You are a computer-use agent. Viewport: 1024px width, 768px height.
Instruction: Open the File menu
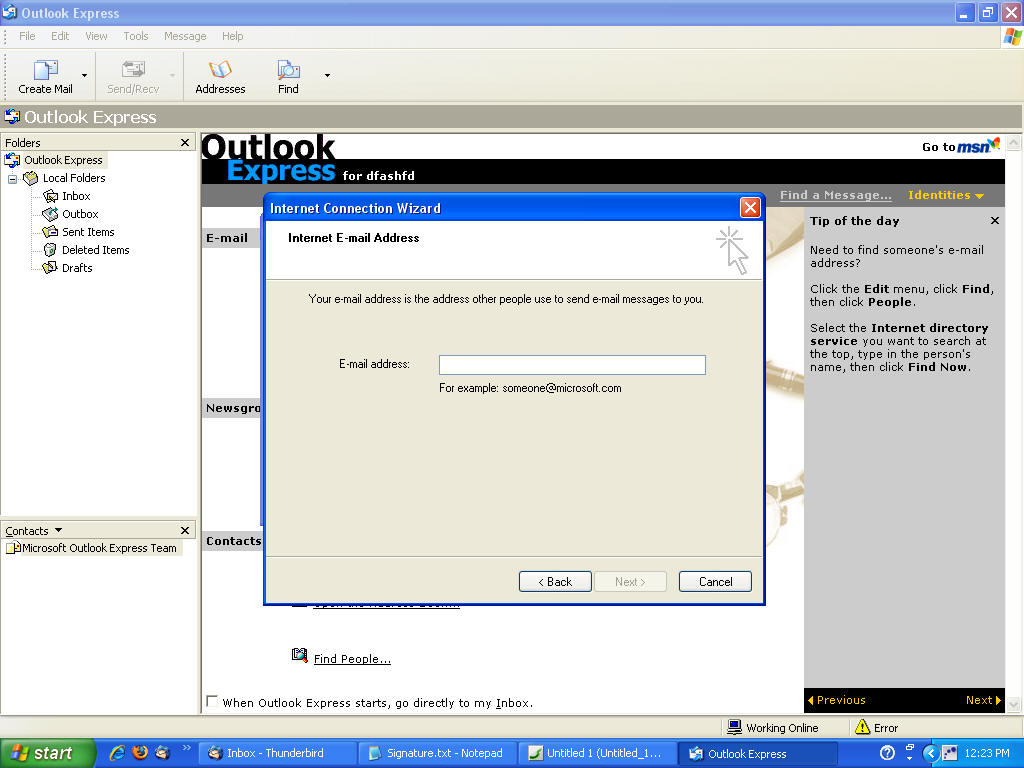coord(27,36)
